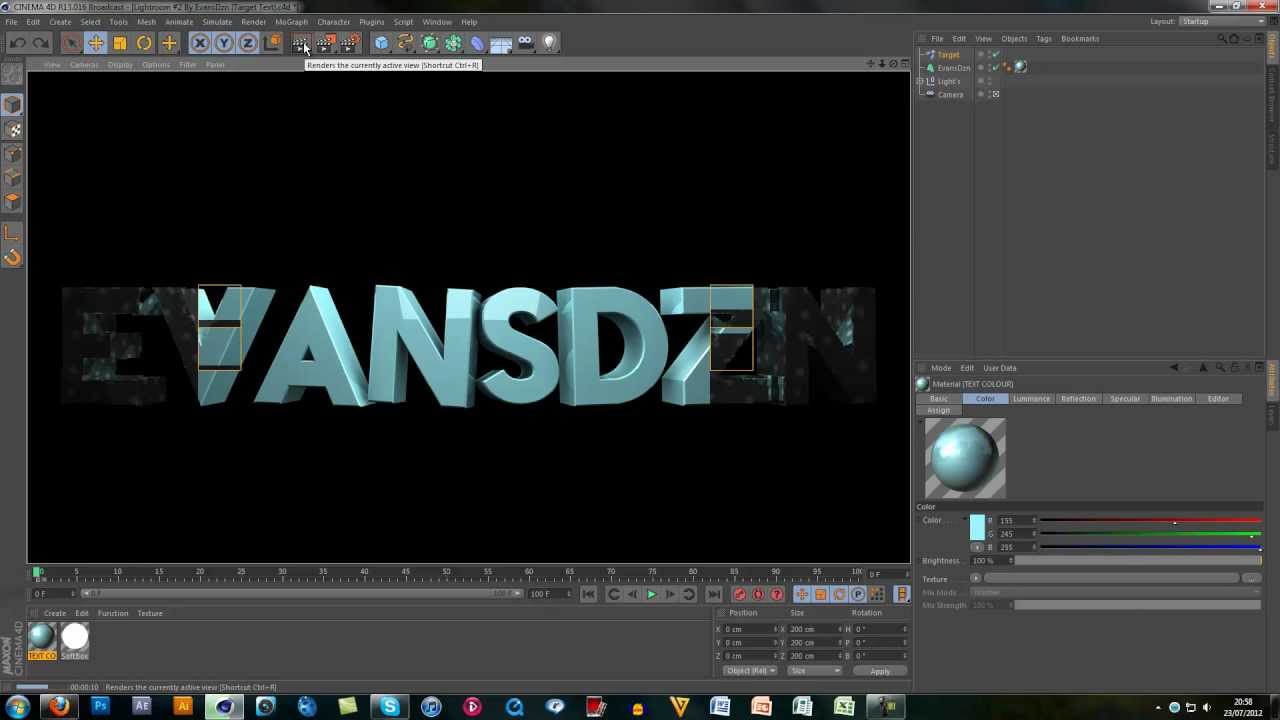The width and height of the screenshot is (1280, 720).
Task: Adjust the Brightness slider bar
Action: point(1138,561)
